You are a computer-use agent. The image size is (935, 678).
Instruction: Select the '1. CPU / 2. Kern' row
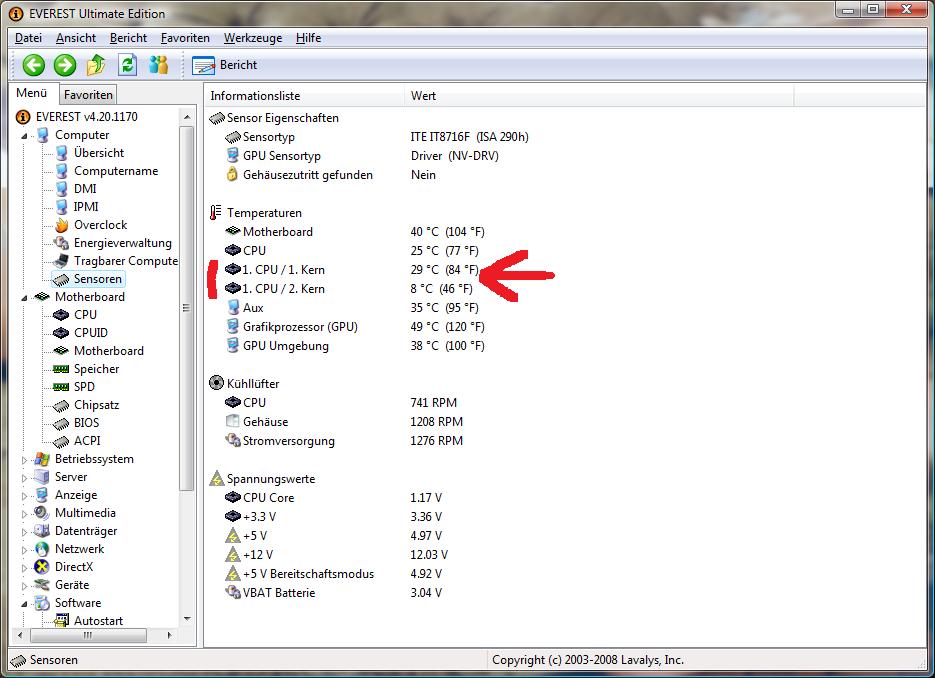coord(349,289)
